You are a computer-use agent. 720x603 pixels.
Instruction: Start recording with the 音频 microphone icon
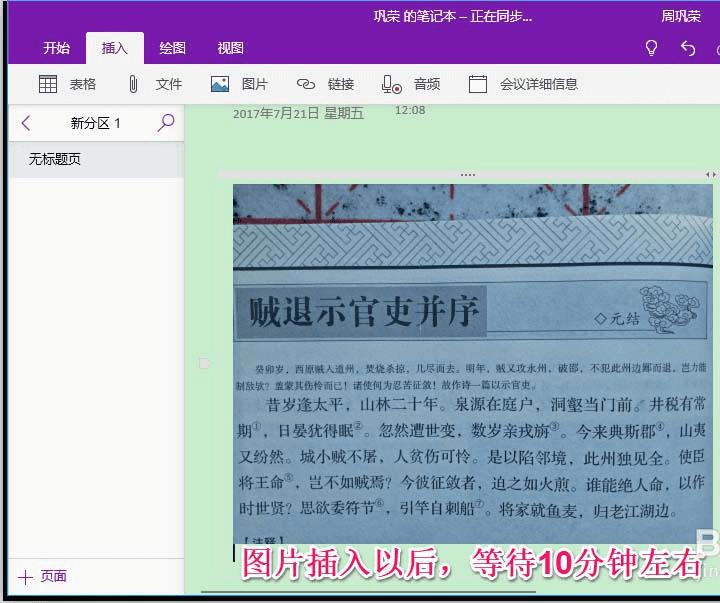pyautogui.click(x=392, y=85)
